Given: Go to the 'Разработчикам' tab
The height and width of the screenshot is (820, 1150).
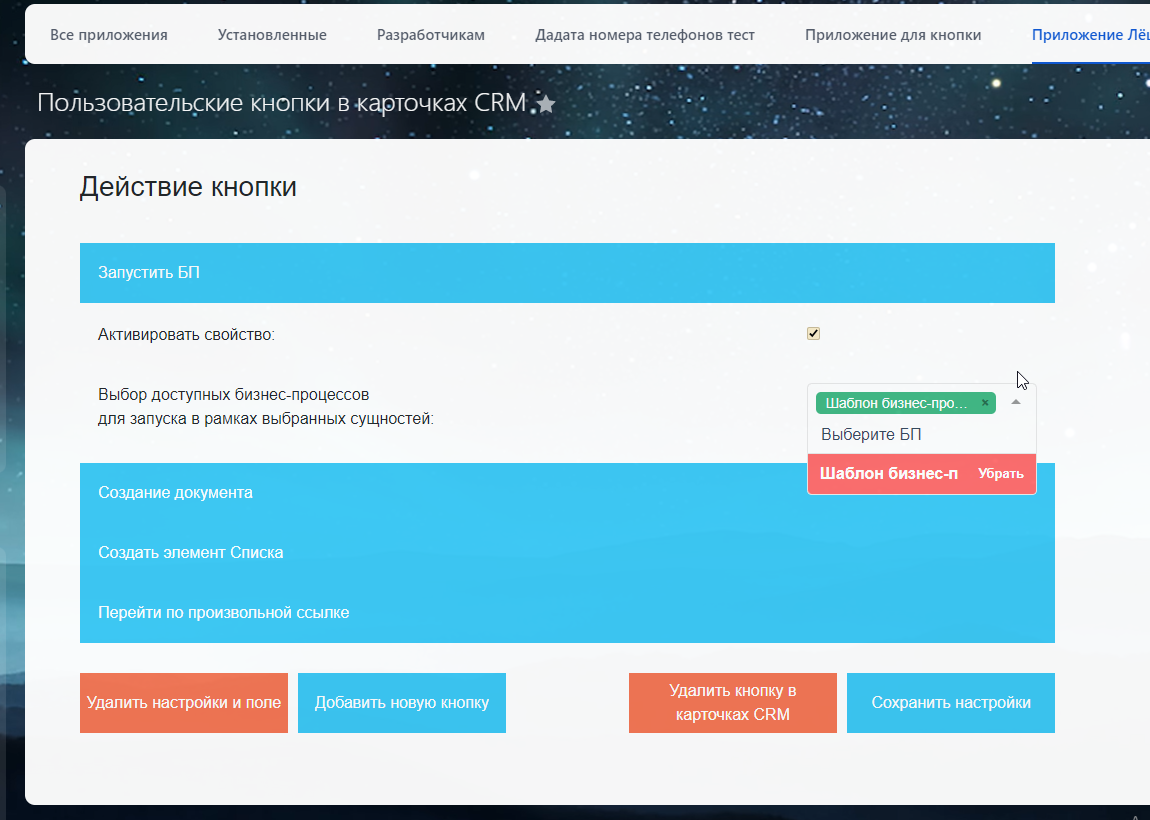Looking at the screenshot, I should tap(431, 35).
